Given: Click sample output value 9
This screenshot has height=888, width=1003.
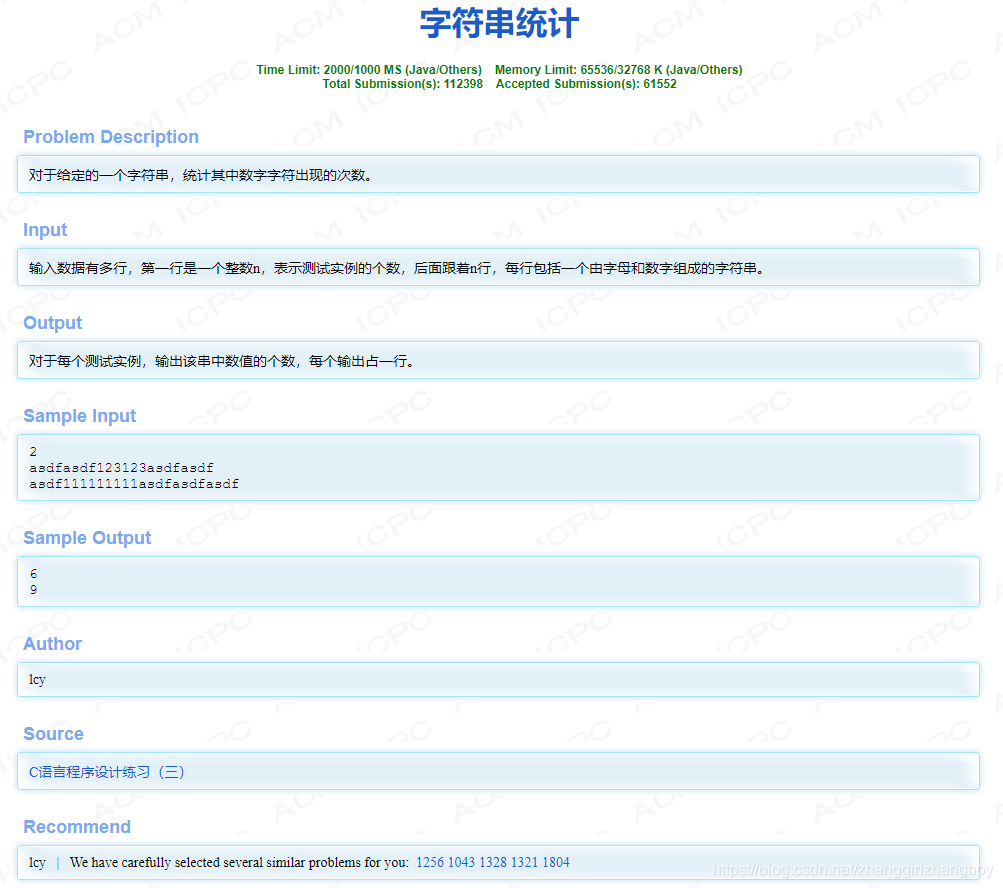Looking at the screenshot, I should point(33,590).
